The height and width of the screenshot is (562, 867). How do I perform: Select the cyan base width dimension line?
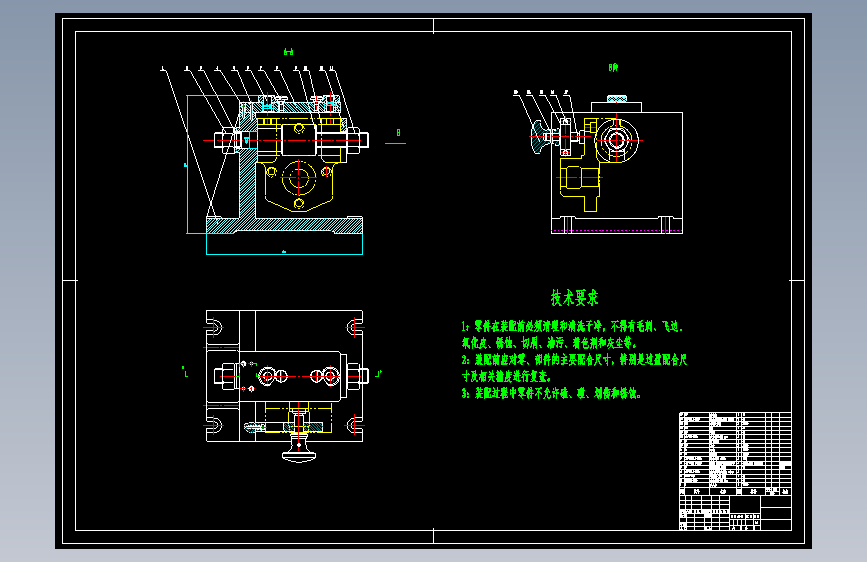pos(284,254)
